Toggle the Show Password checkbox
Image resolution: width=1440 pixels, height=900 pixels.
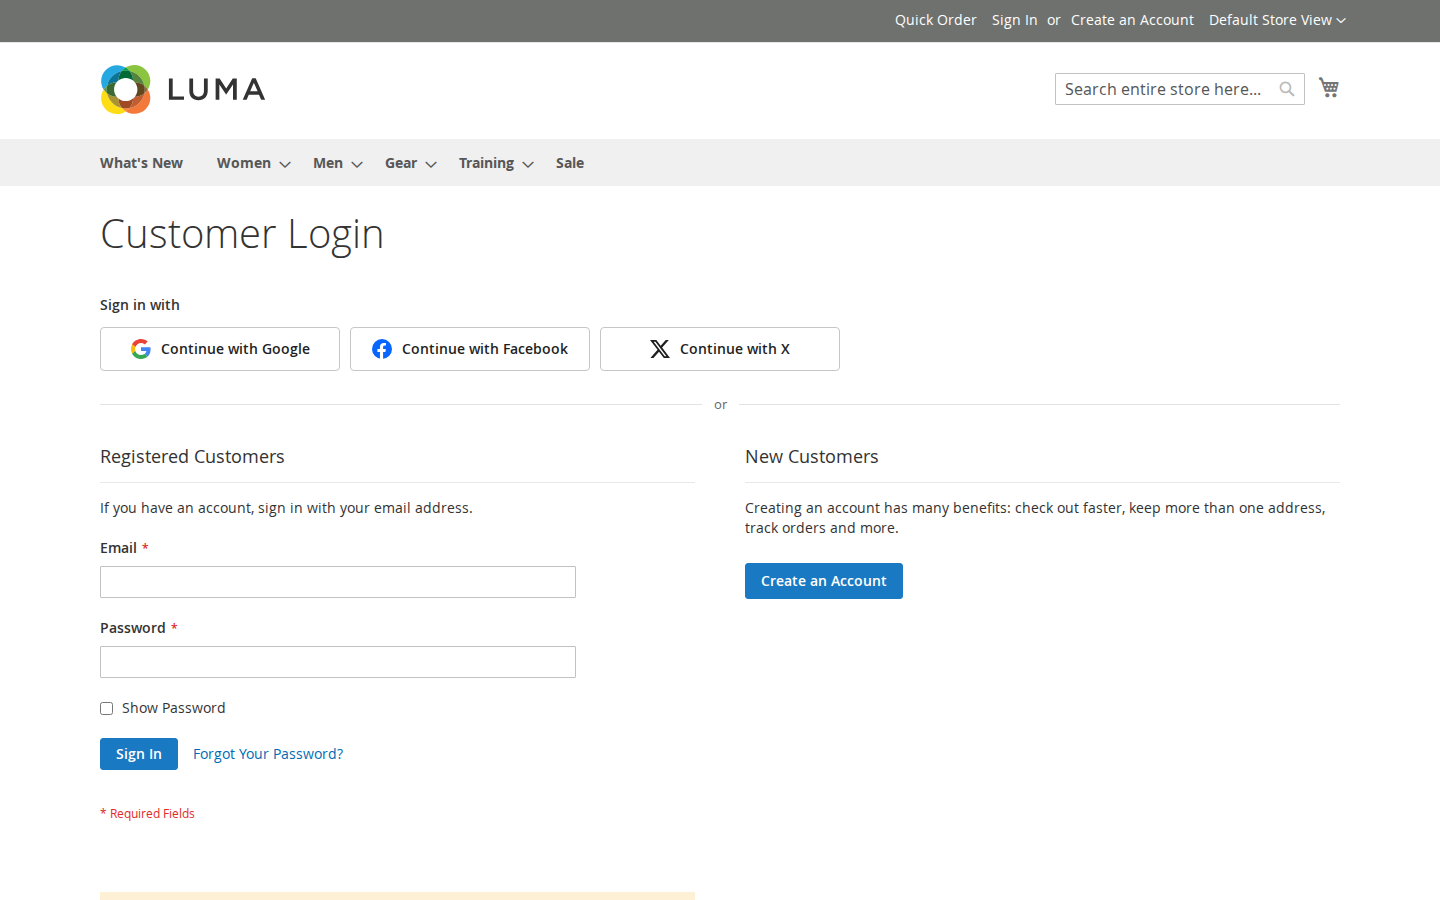(x=107, y=709)
